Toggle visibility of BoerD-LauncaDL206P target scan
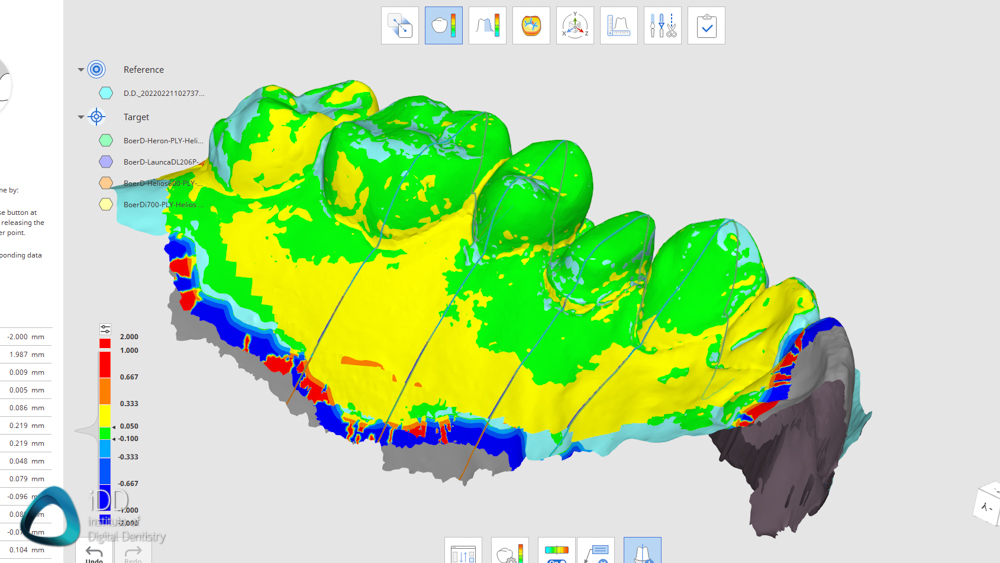1000x563 pixels. pyautogui.click(x=106, y=162)
